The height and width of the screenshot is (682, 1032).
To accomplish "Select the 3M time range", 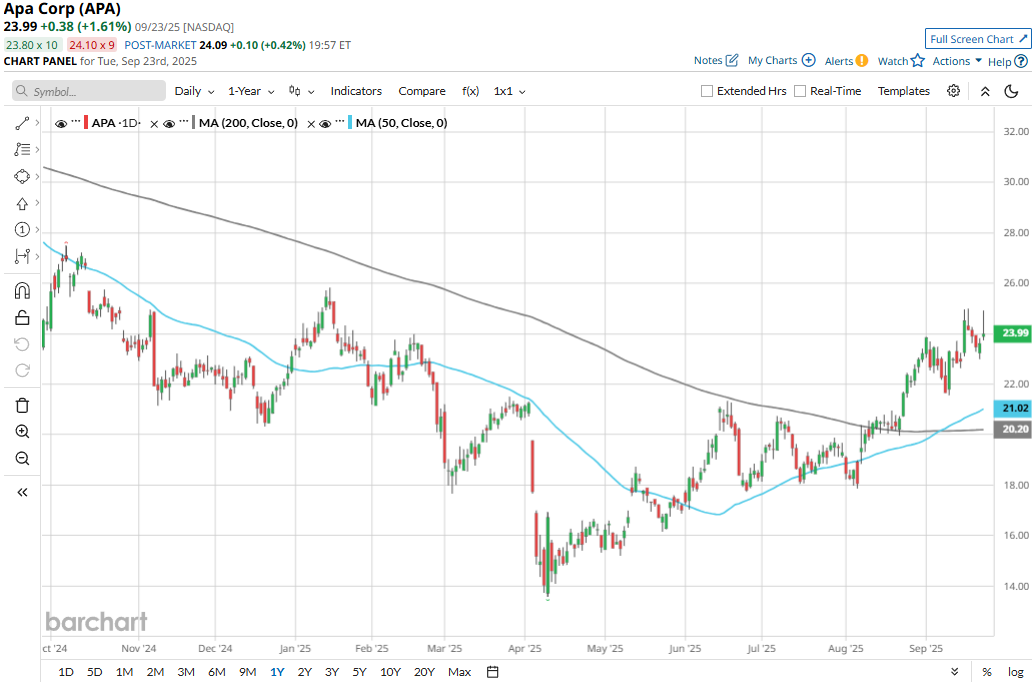I will (186, 672).
